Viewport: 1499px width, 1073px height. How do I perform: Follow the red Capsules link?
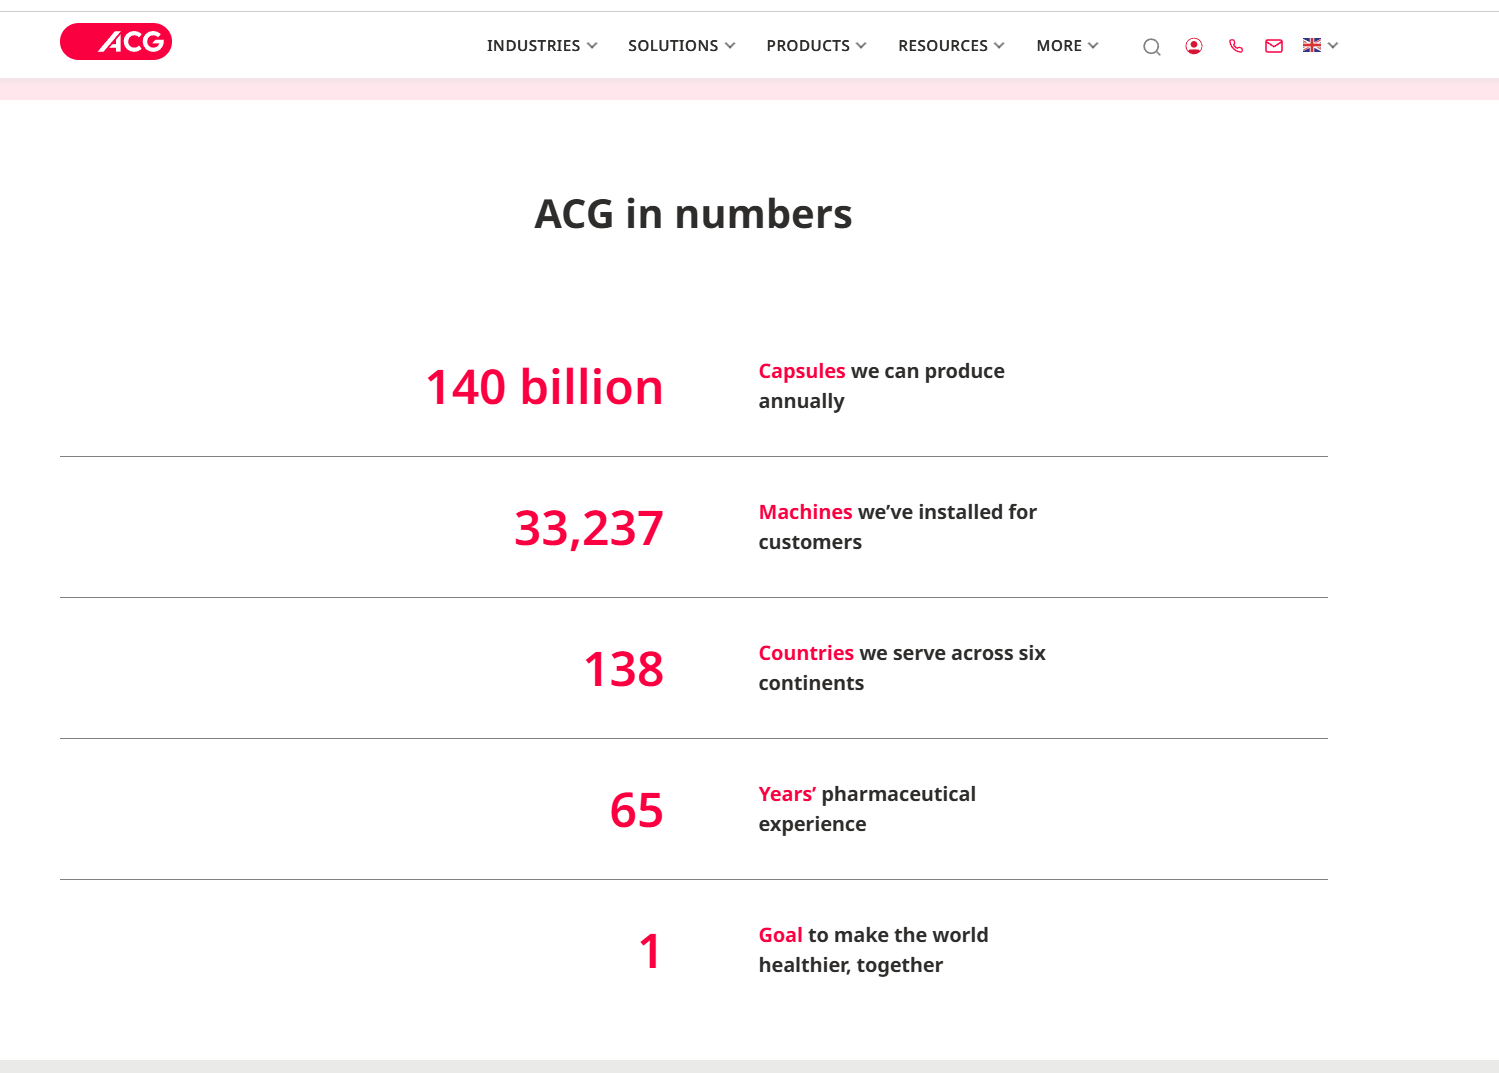click(801, 371)
